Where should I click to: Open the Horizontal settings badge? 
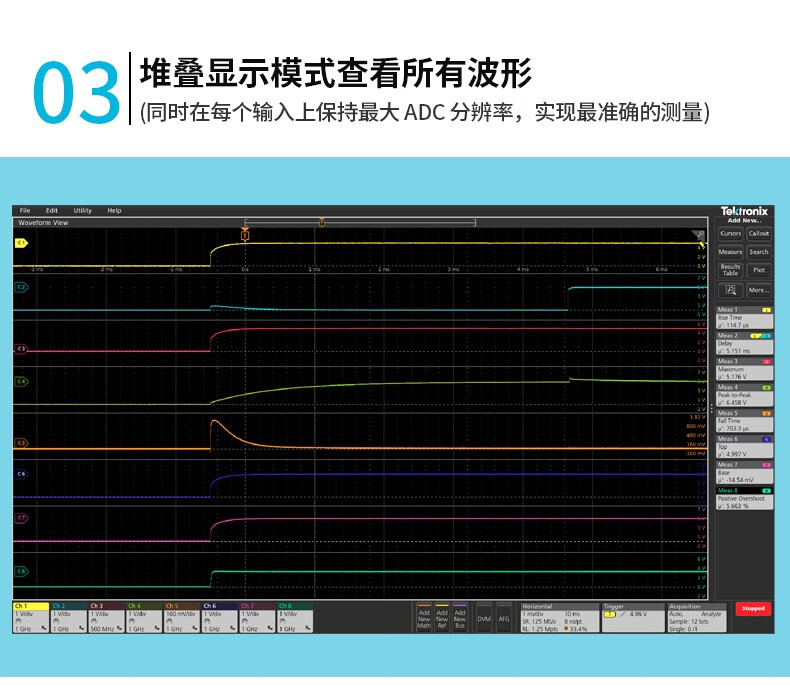[x=558, y=617]
